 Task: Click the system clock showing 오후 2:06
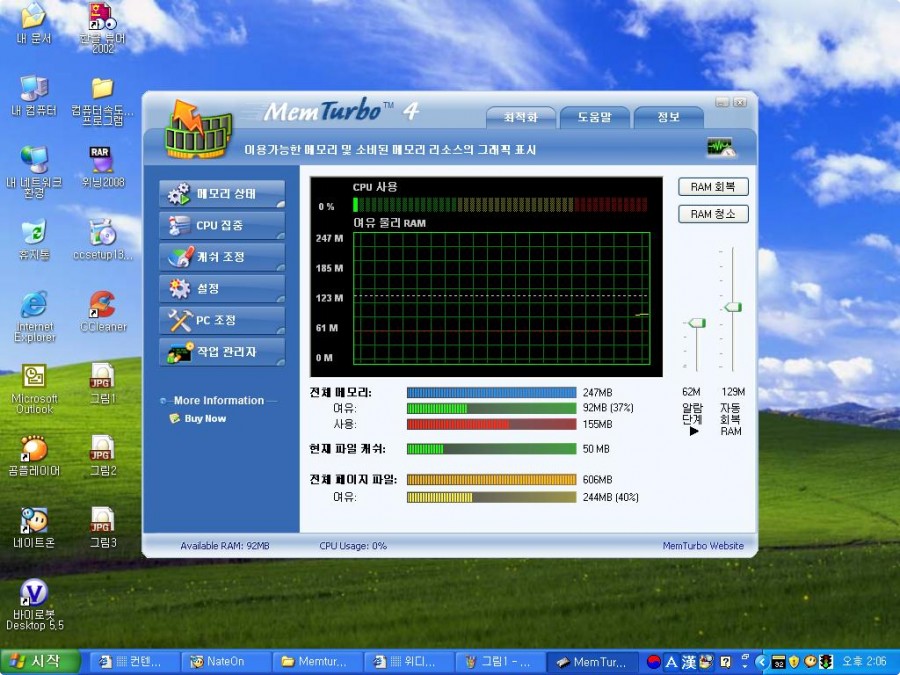coord(864,662)
